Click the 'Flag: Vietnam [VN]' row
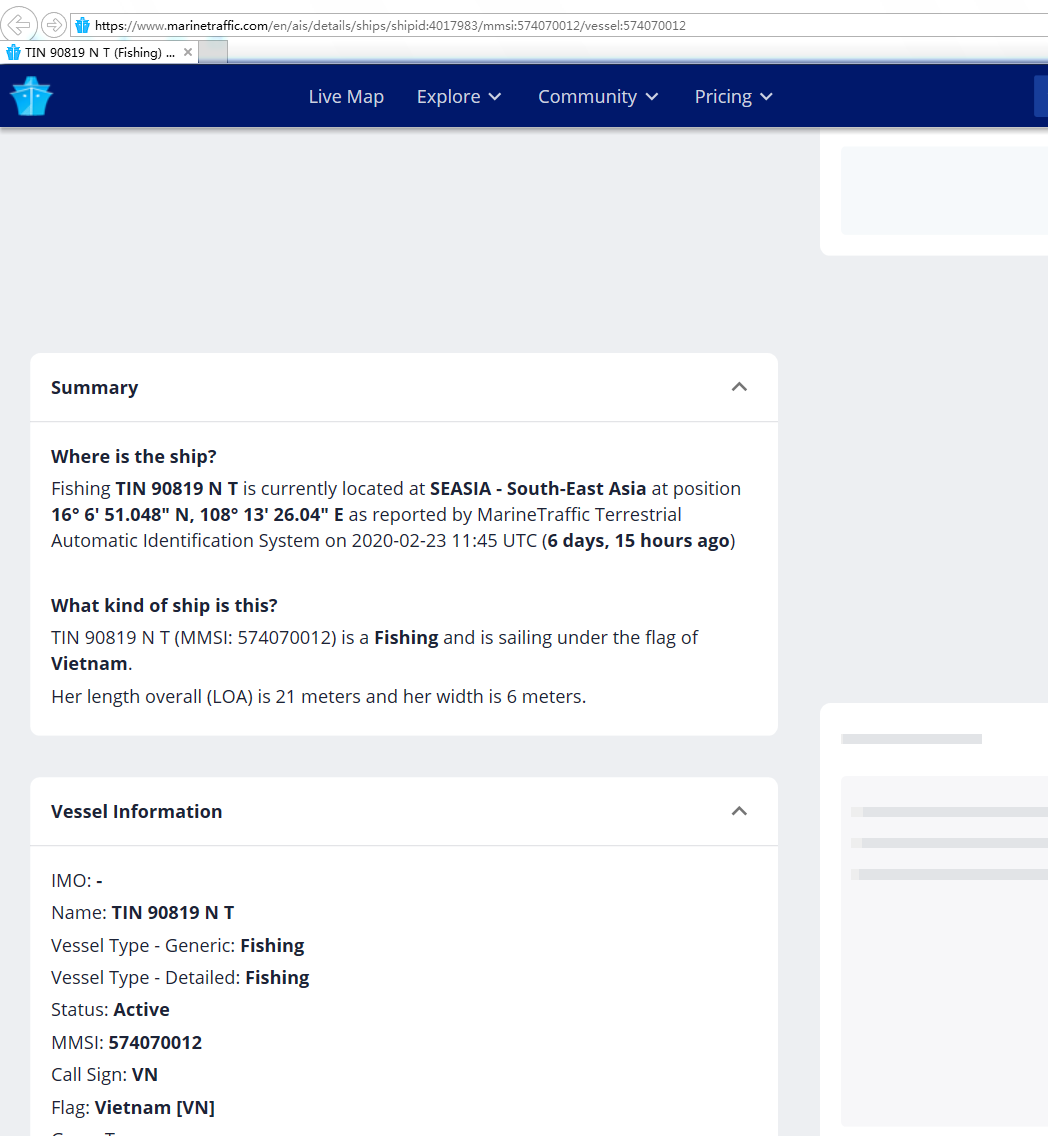This screenshot has width=1048, height=1136. pos(133,1108)
